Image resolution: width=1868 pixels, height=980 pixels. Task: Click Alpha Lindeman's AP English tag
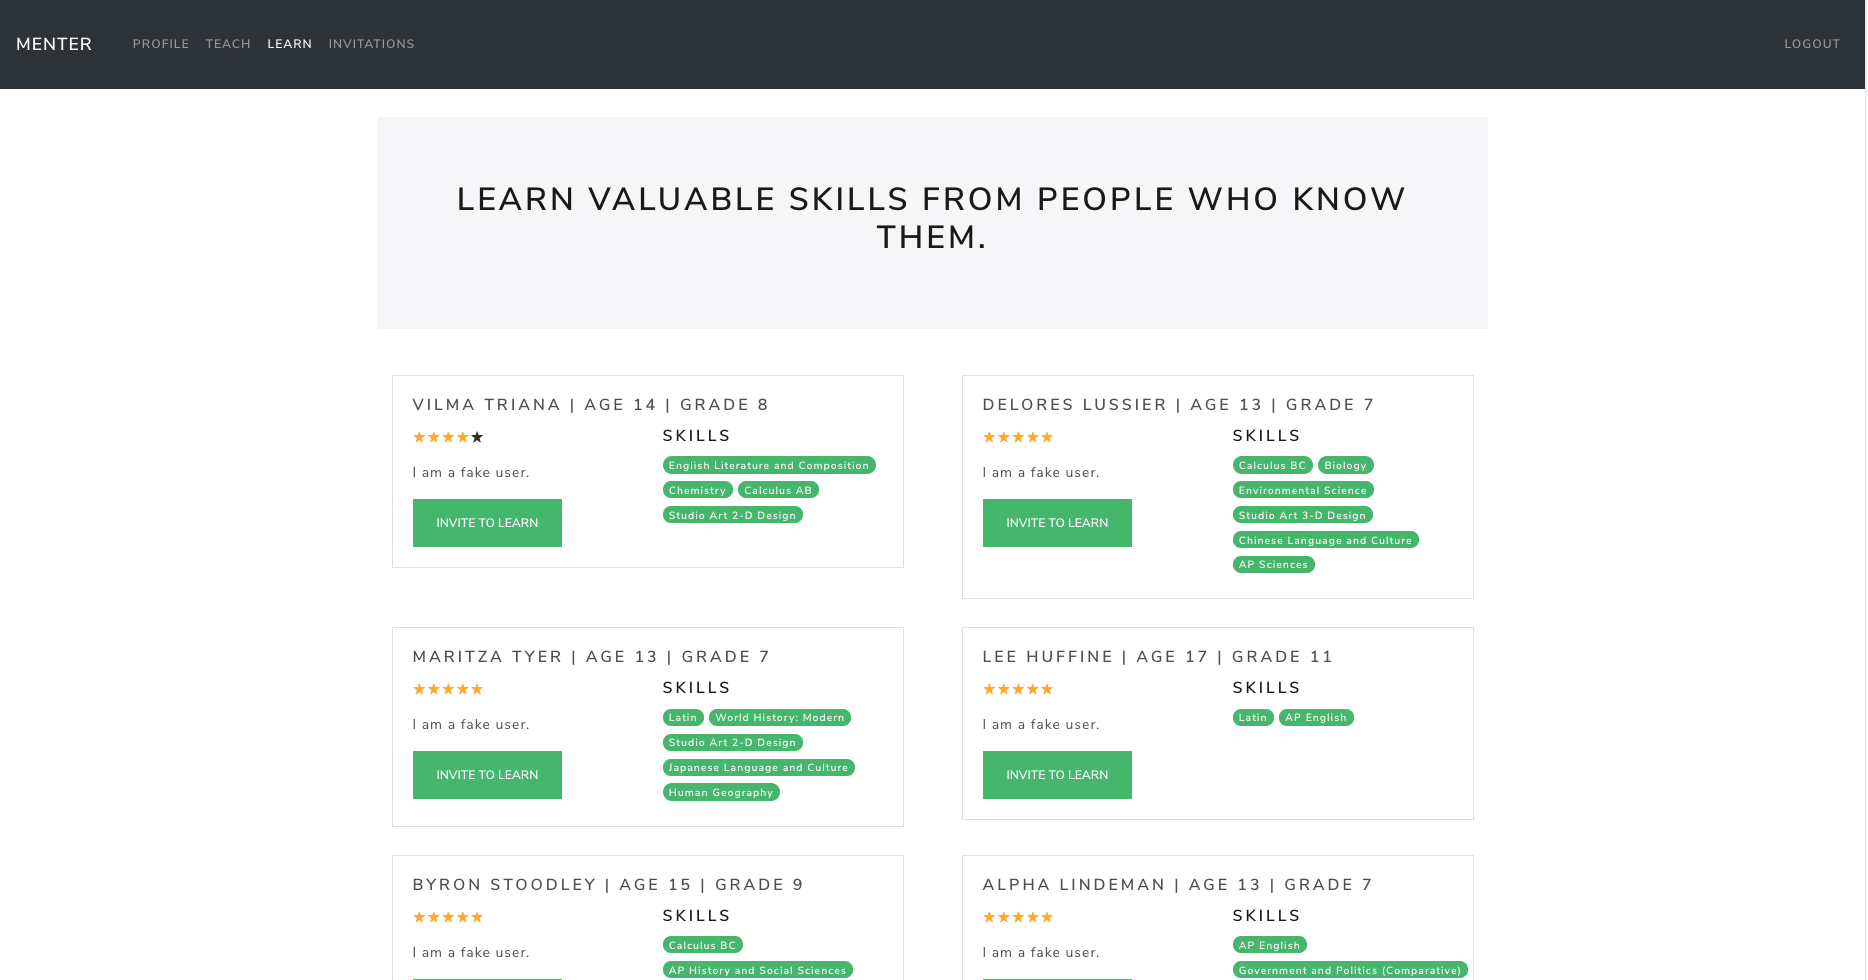coord(1269,945)
